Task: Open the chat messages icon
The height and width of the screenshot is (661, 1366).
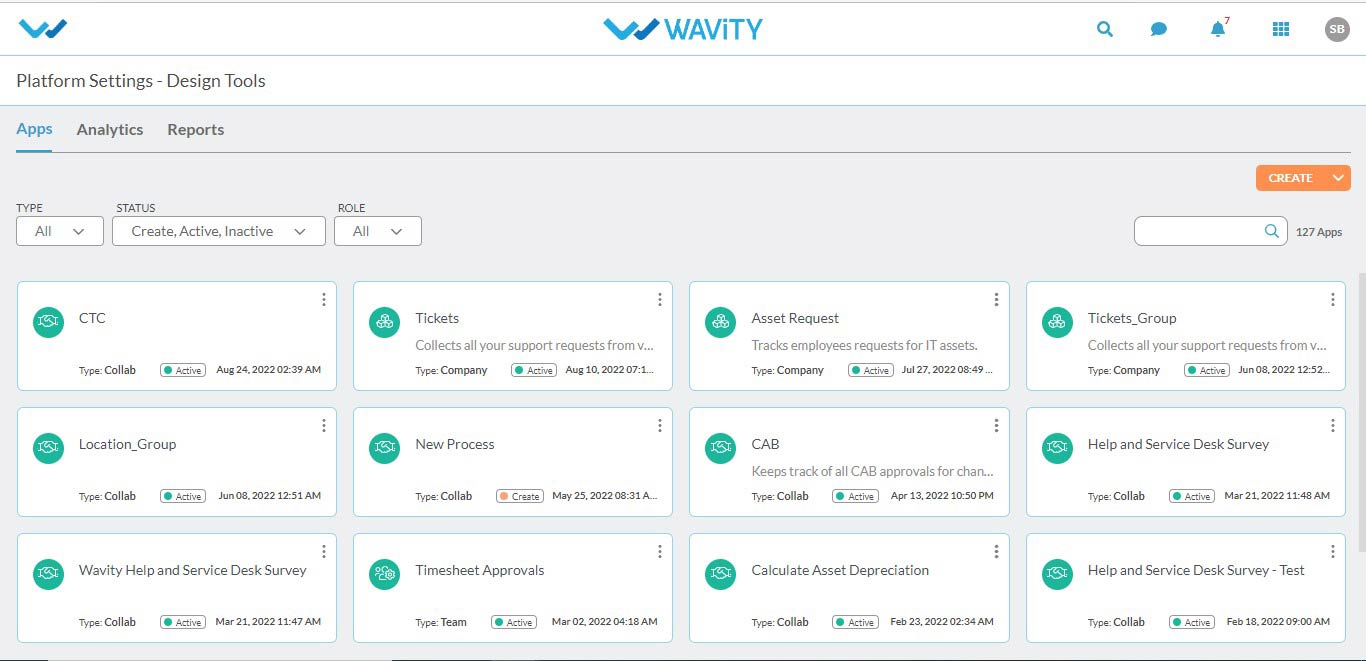Action: (x=1159, y=29)
